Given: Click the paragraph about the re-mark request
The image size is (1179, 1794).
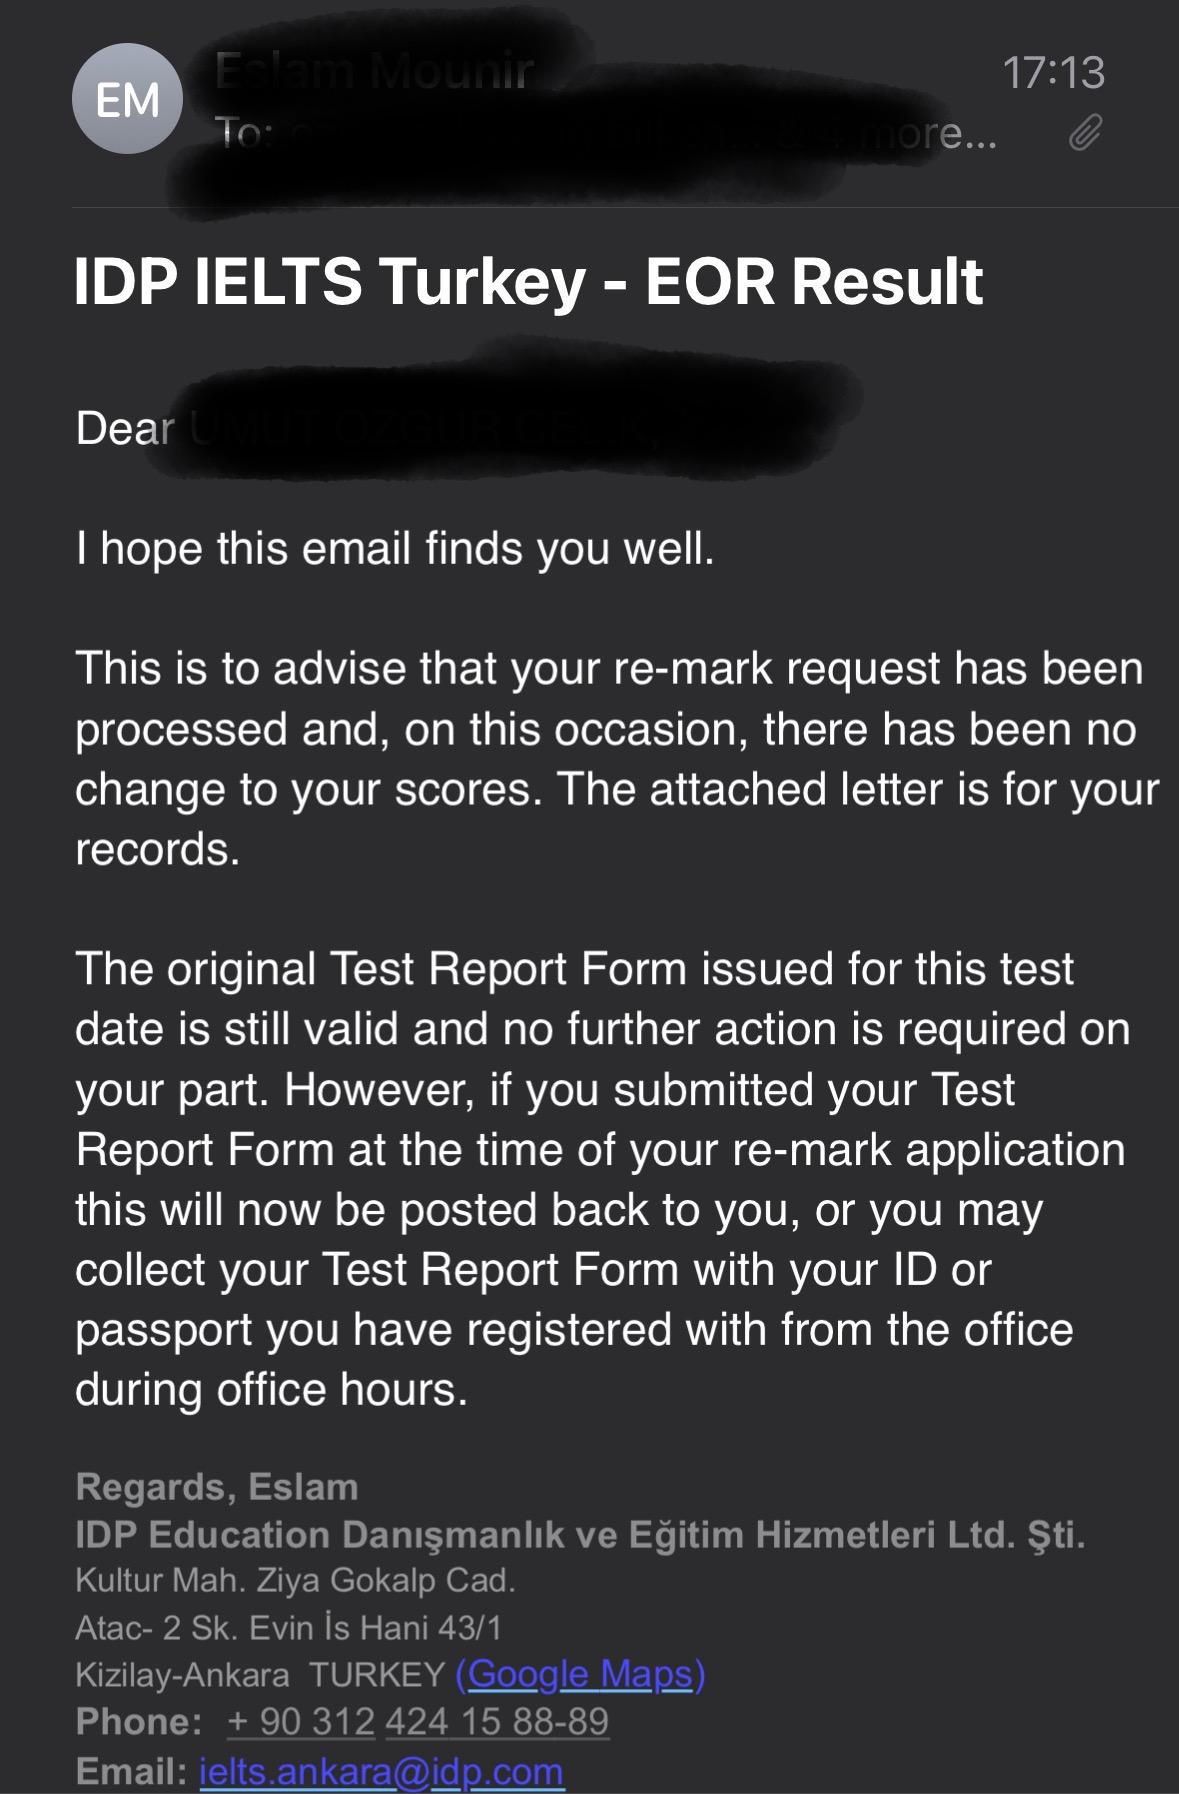Looking at the screenshot, I should pyautogui.click(x=610, y=759).
